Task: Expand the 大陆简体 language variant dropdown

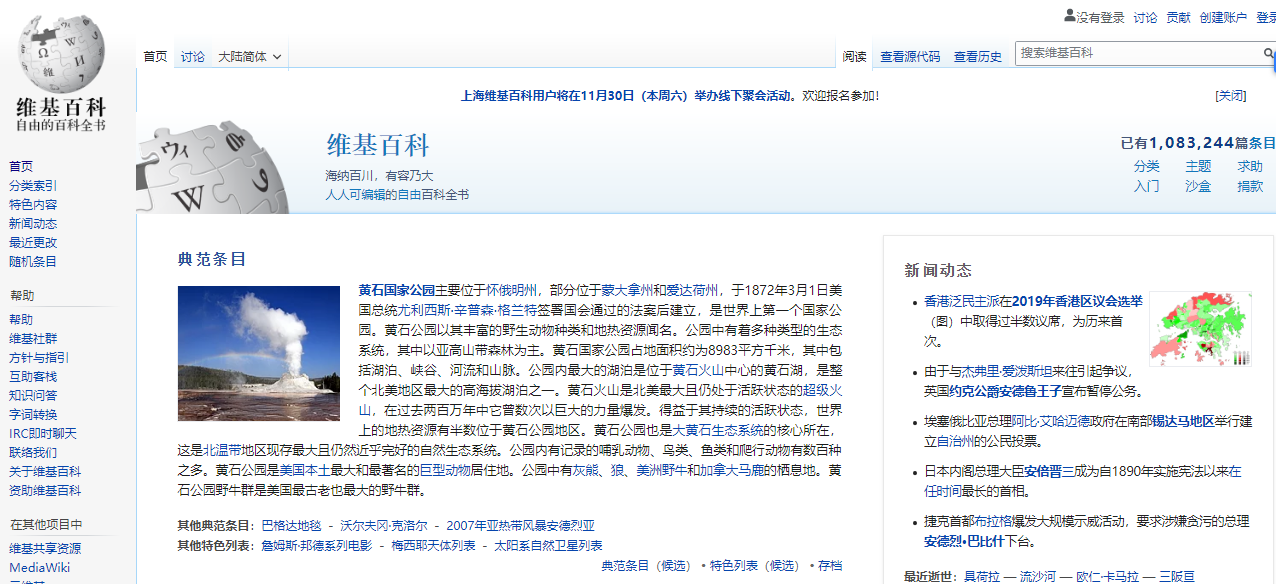Action: click(x=249, y=57)
